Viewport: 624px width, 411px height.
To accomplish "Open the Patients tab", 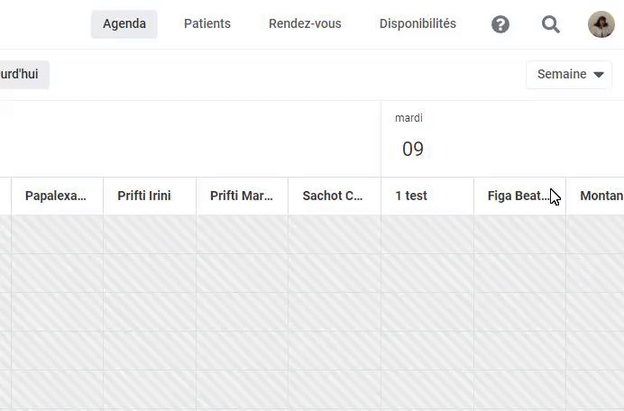I will click(x=207, y=24).
